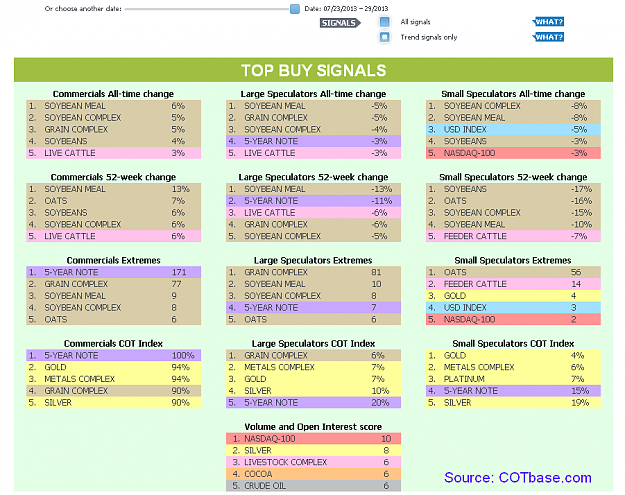Screen dimensions: 625x495
Task: Click METALS COMPLEX in Large Speculators COT Index
Action: click(313, 367)
